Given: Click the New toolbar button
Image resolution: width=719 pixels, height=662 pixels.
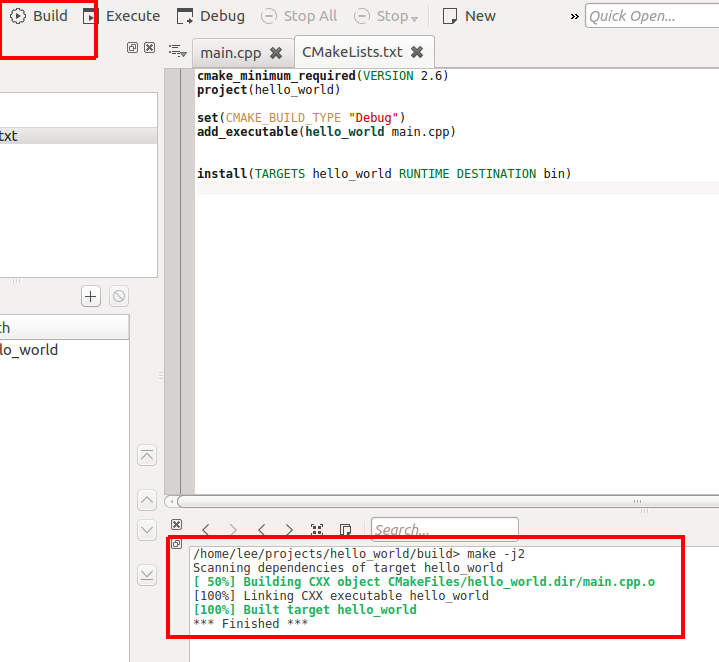Looking at the screenshot, I should (469, 16).
